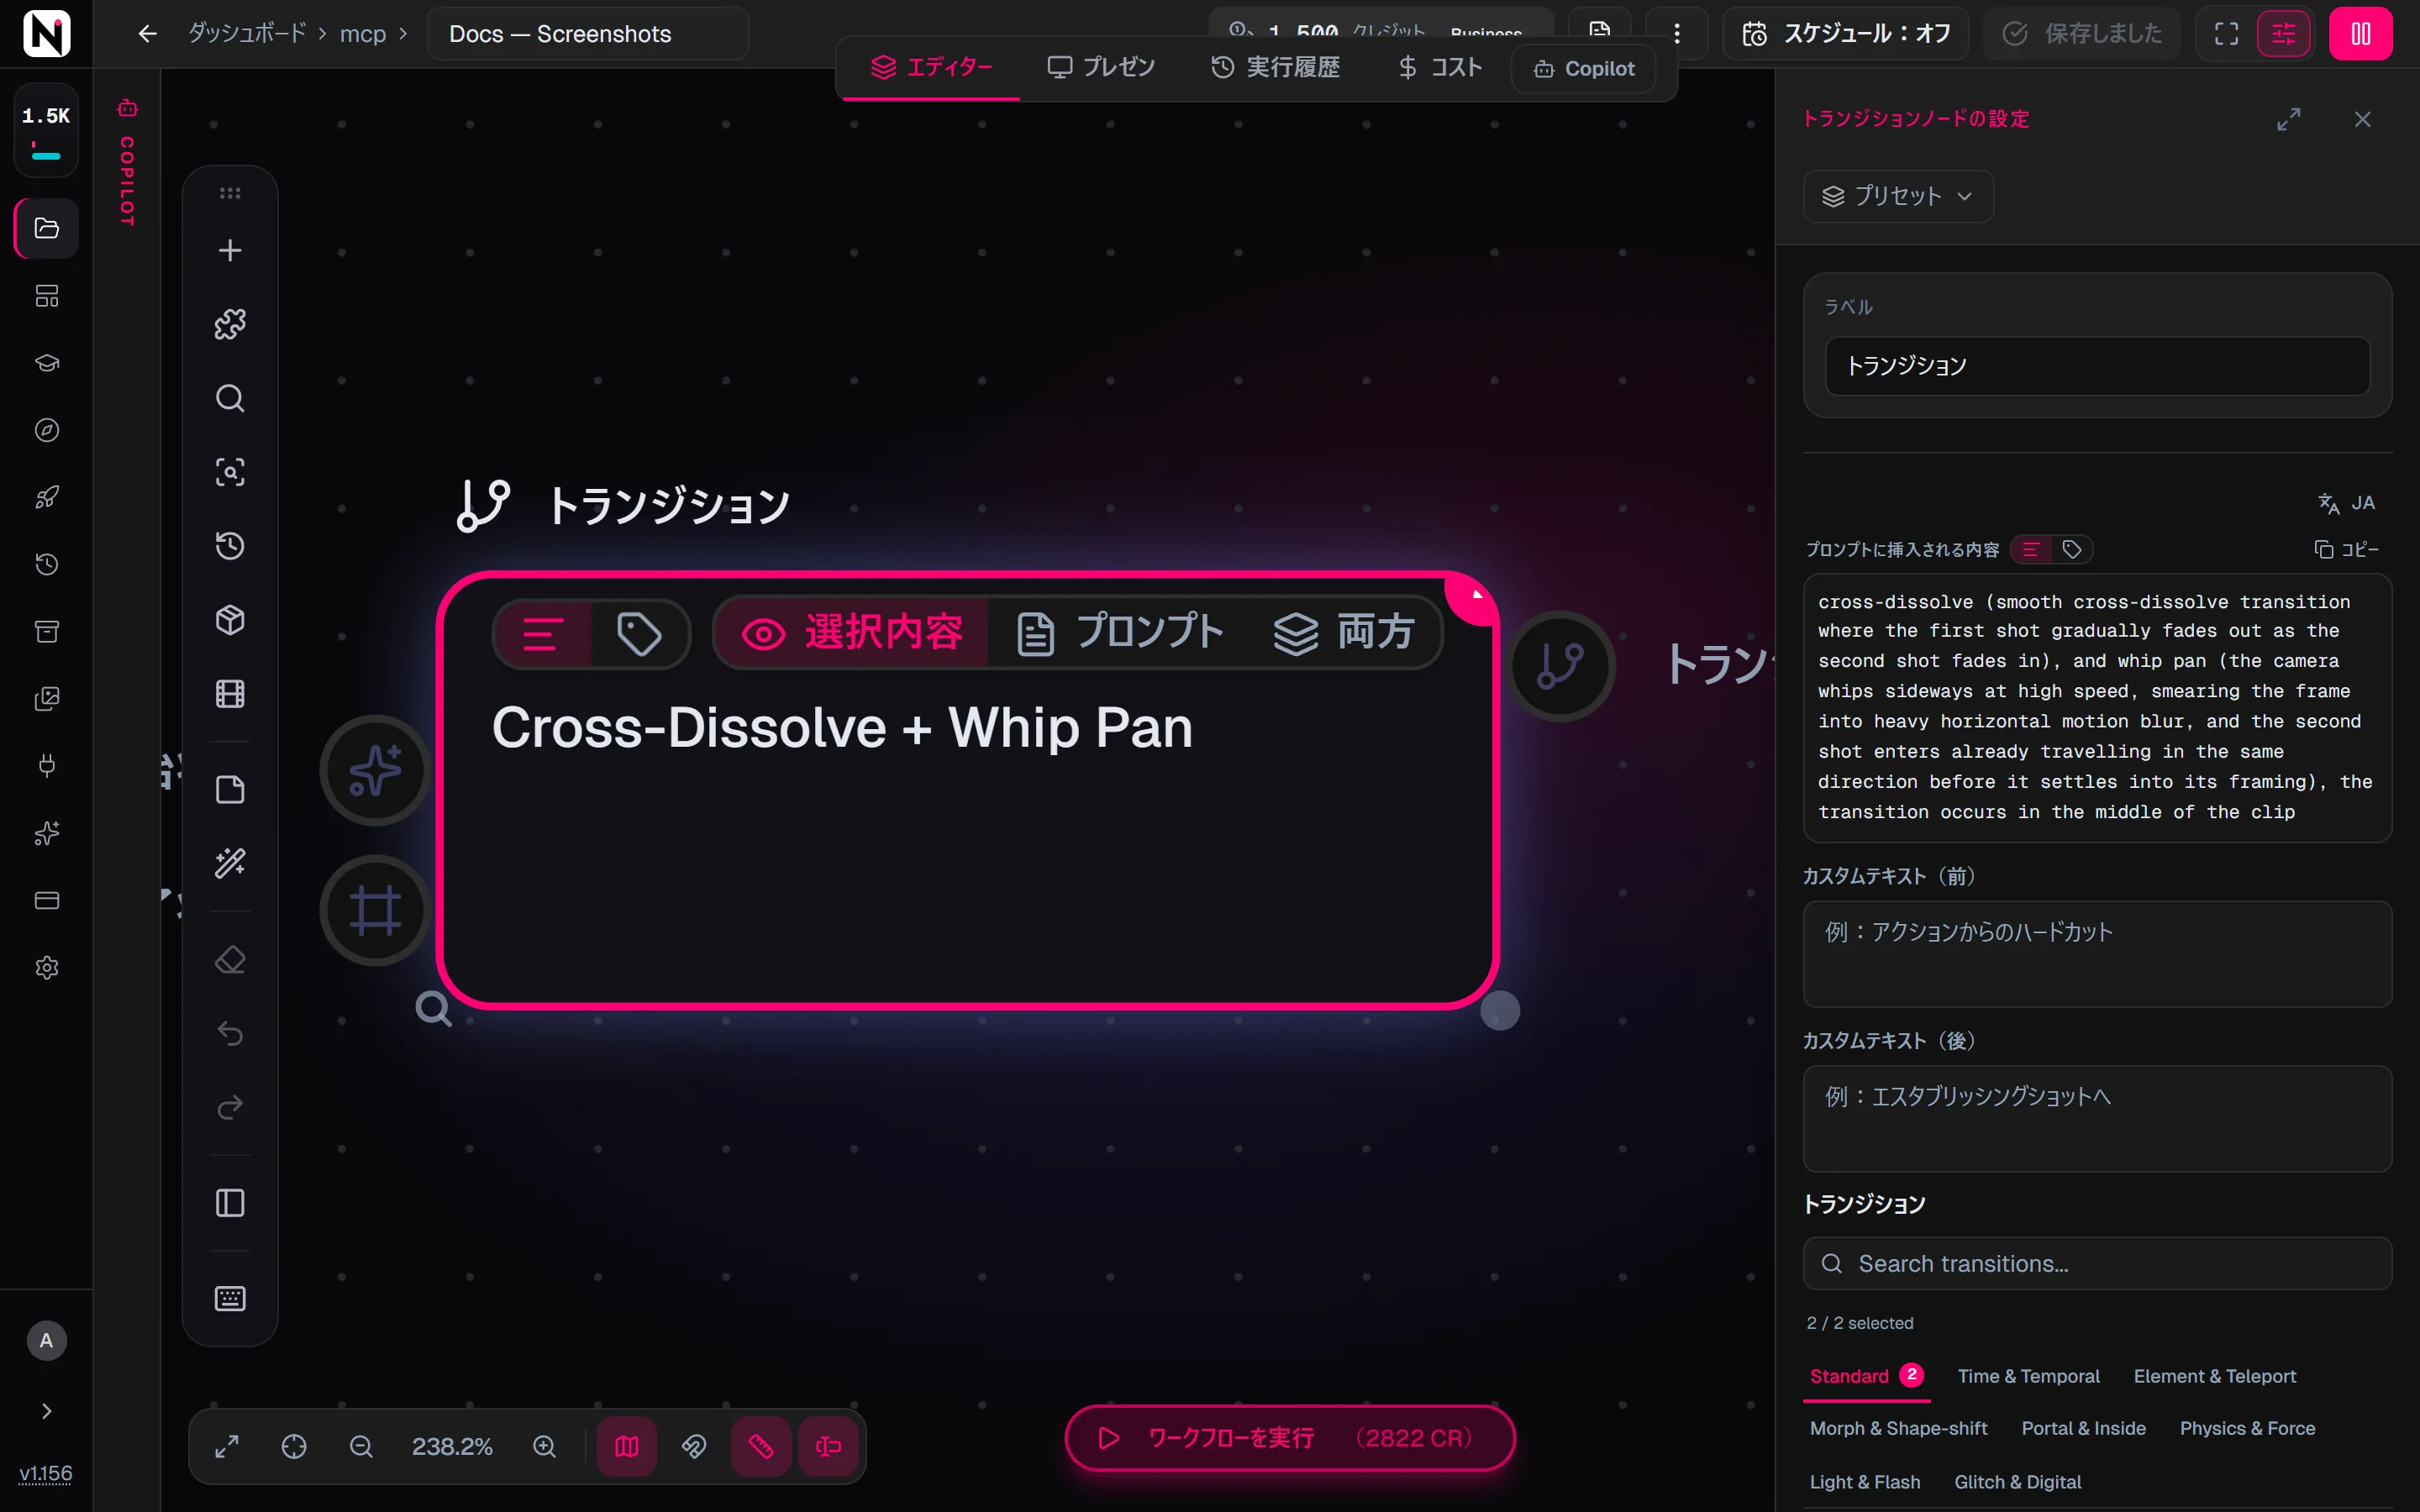Screen dimensions: 2420x1512
Task: Click the film-strip icon in canvas toolbar
Action: click(230, 694)
